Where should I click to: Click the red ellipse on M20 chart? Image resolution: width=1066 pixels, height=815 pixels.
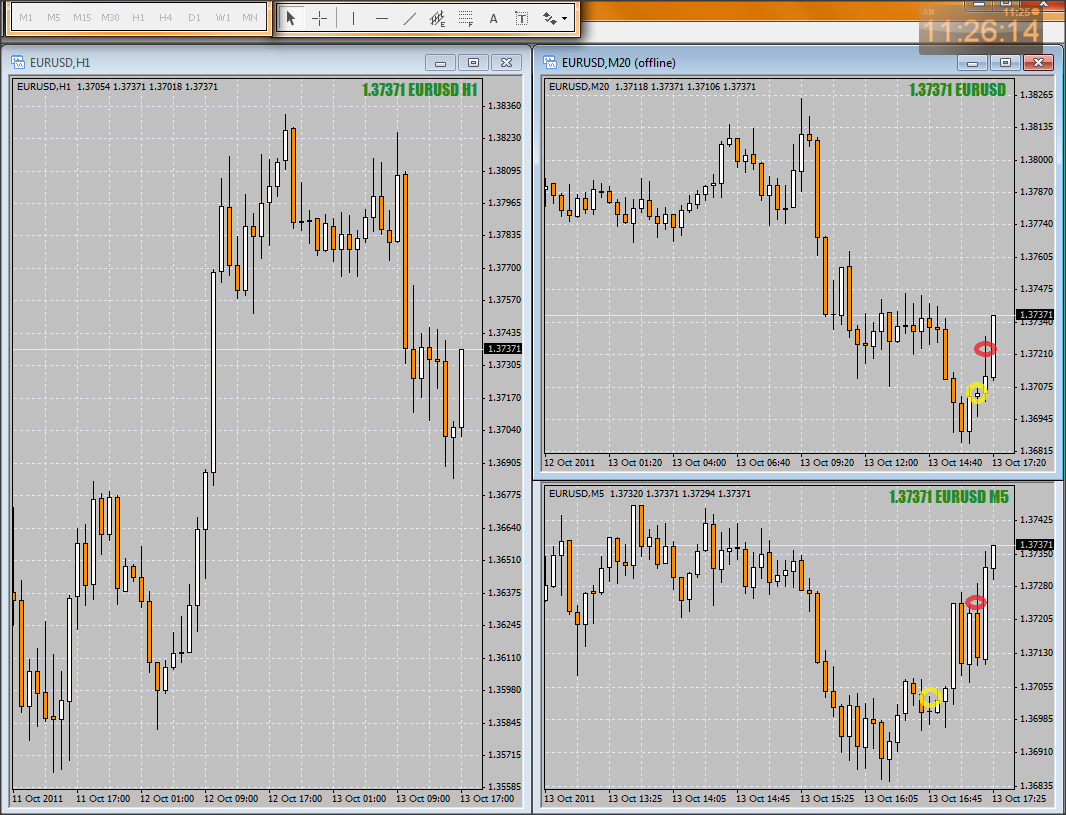(985, 349)
